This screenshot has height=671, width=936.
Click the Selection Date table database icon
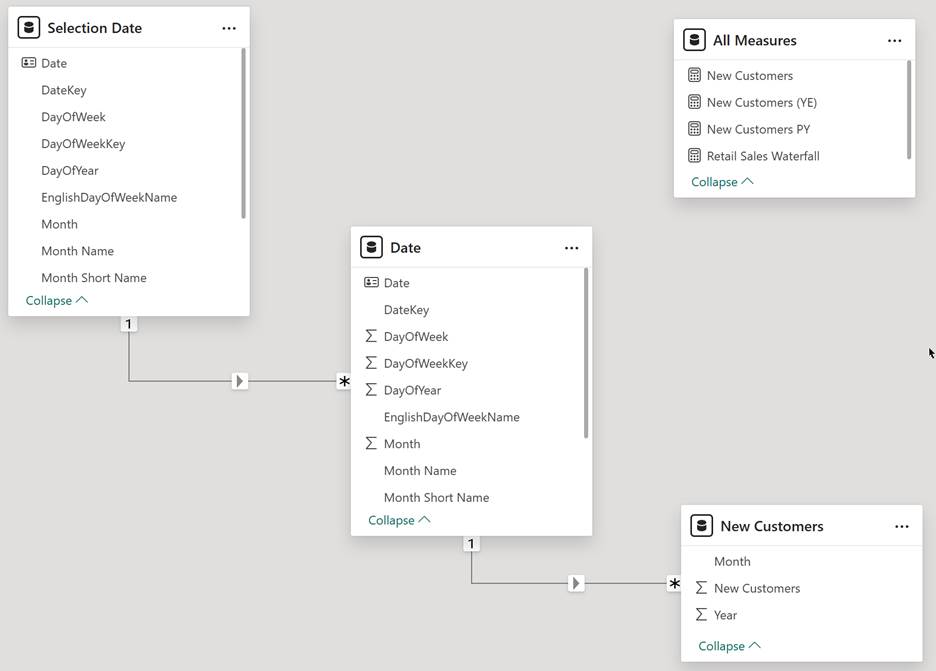coord(29,28)
